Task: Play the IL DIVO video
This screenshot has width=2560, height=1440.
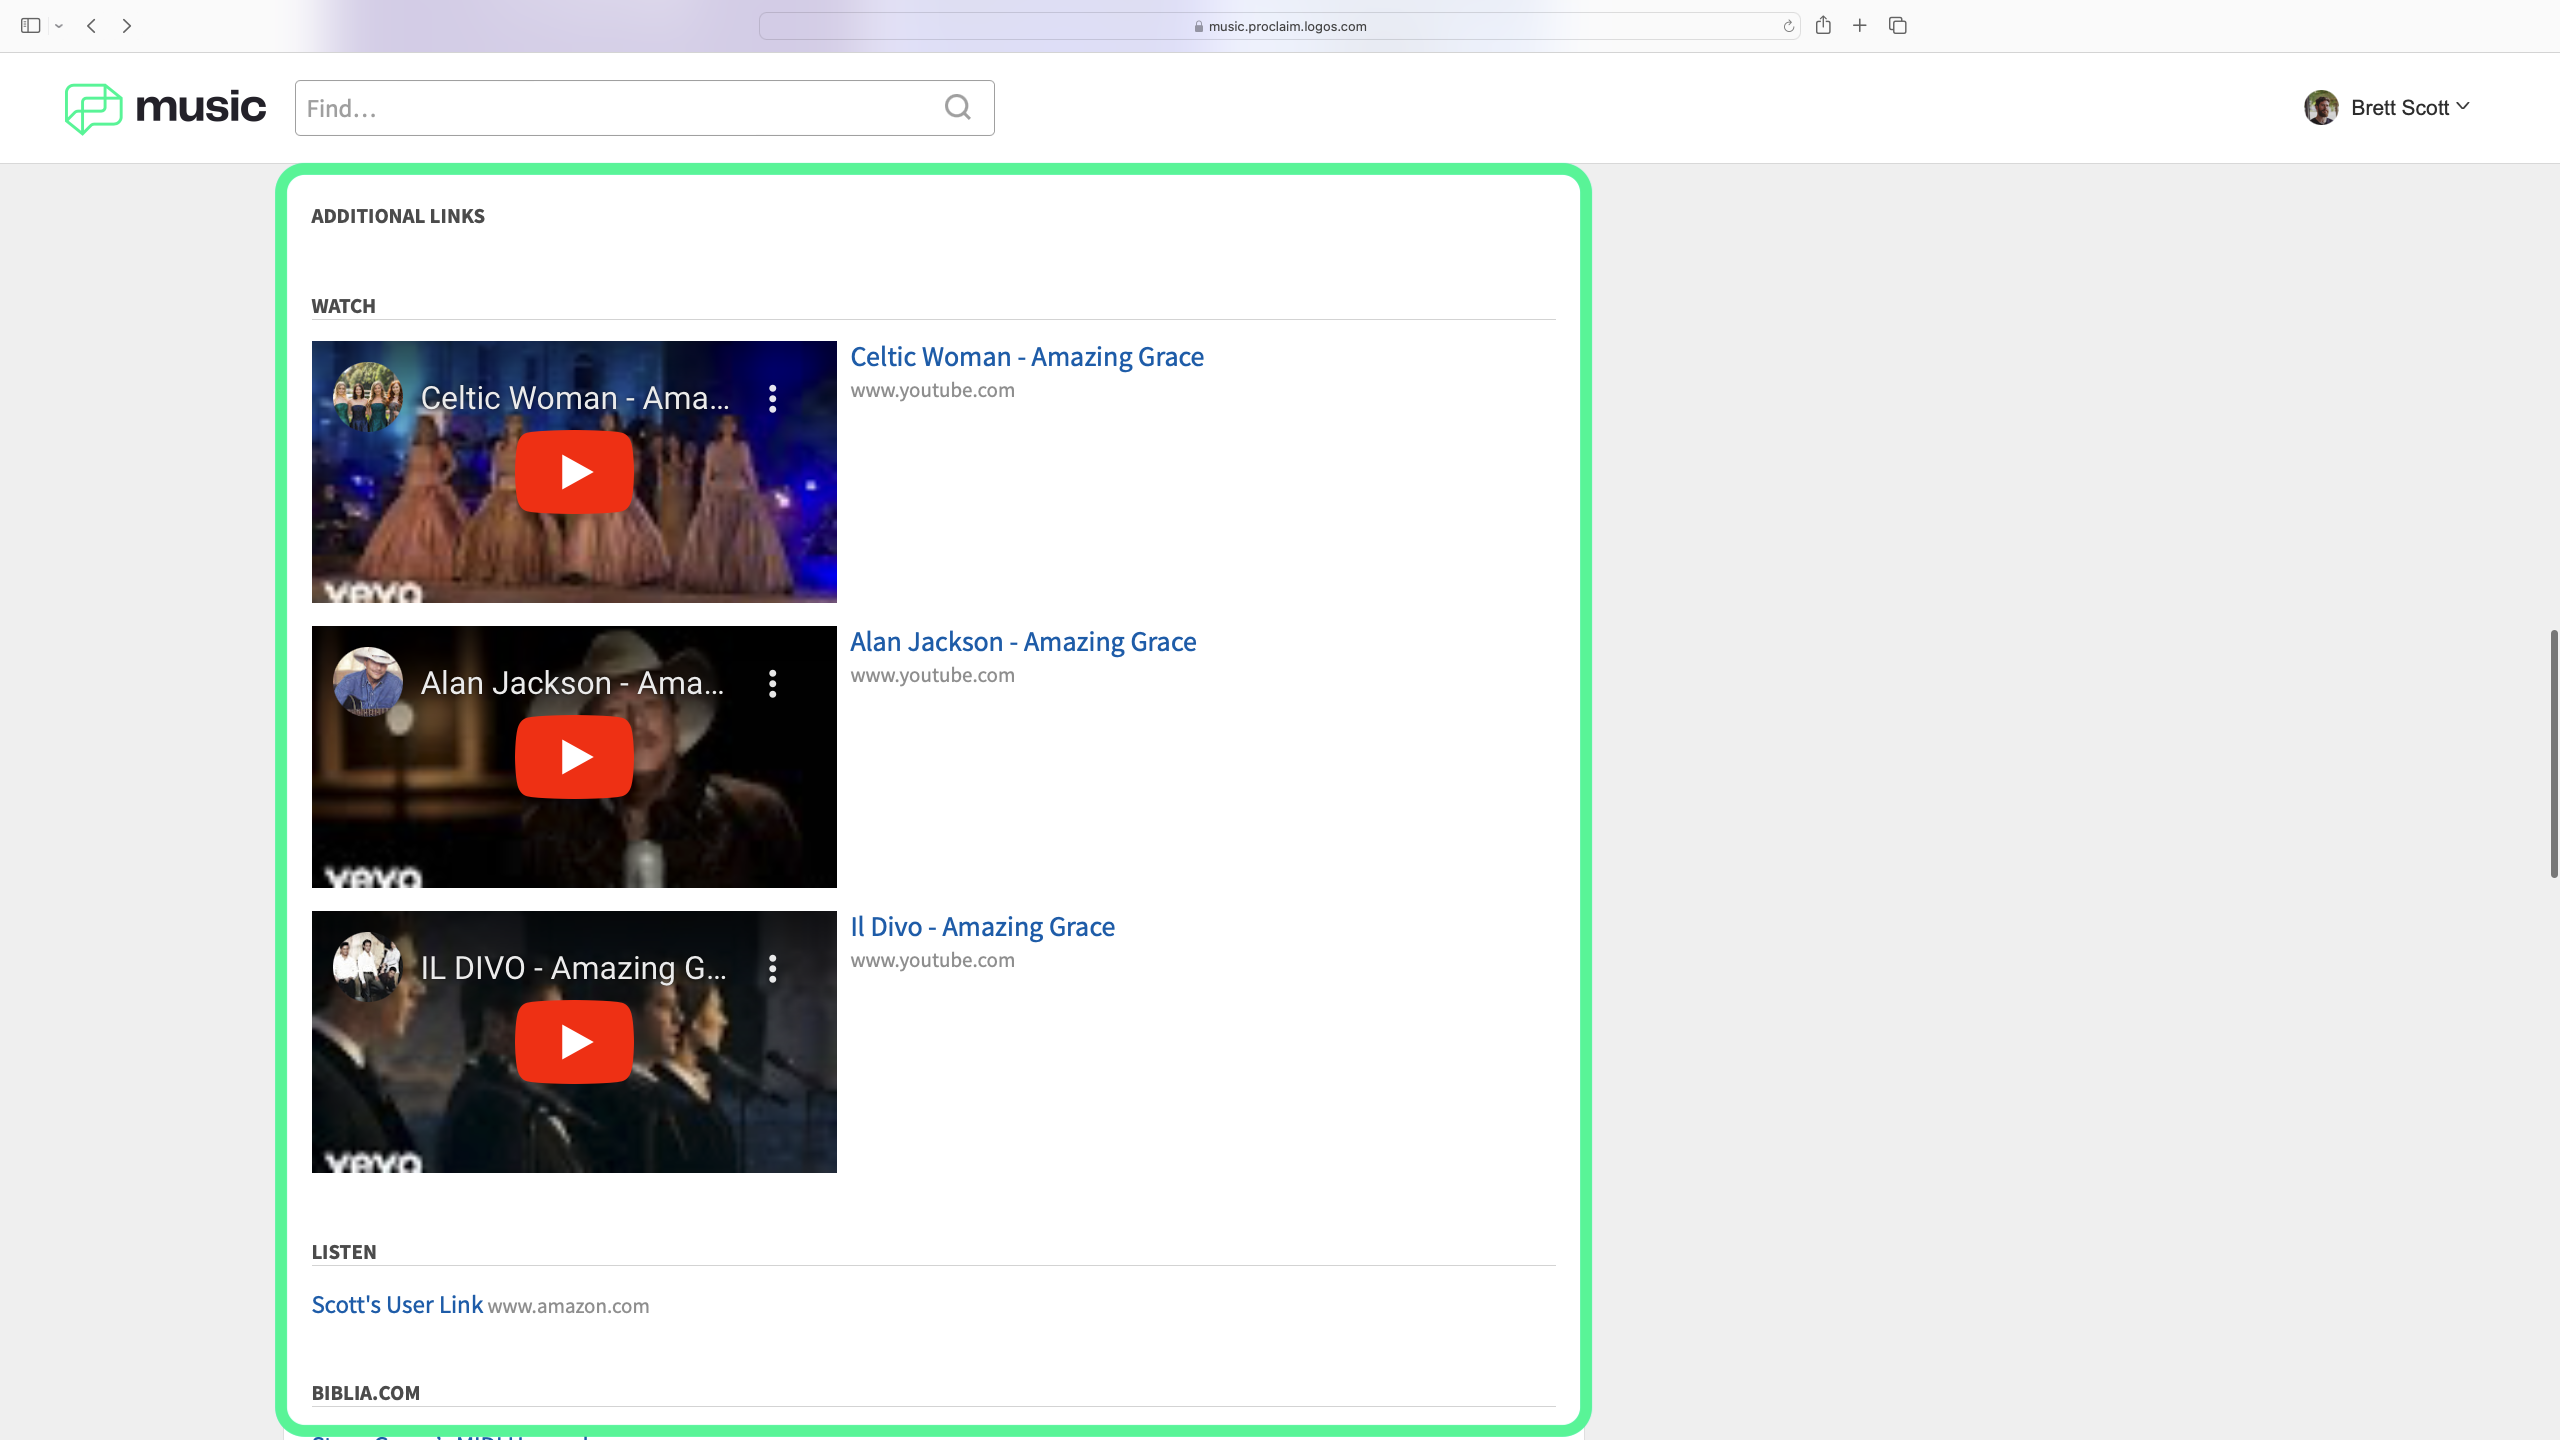Action: (574, 1042)
